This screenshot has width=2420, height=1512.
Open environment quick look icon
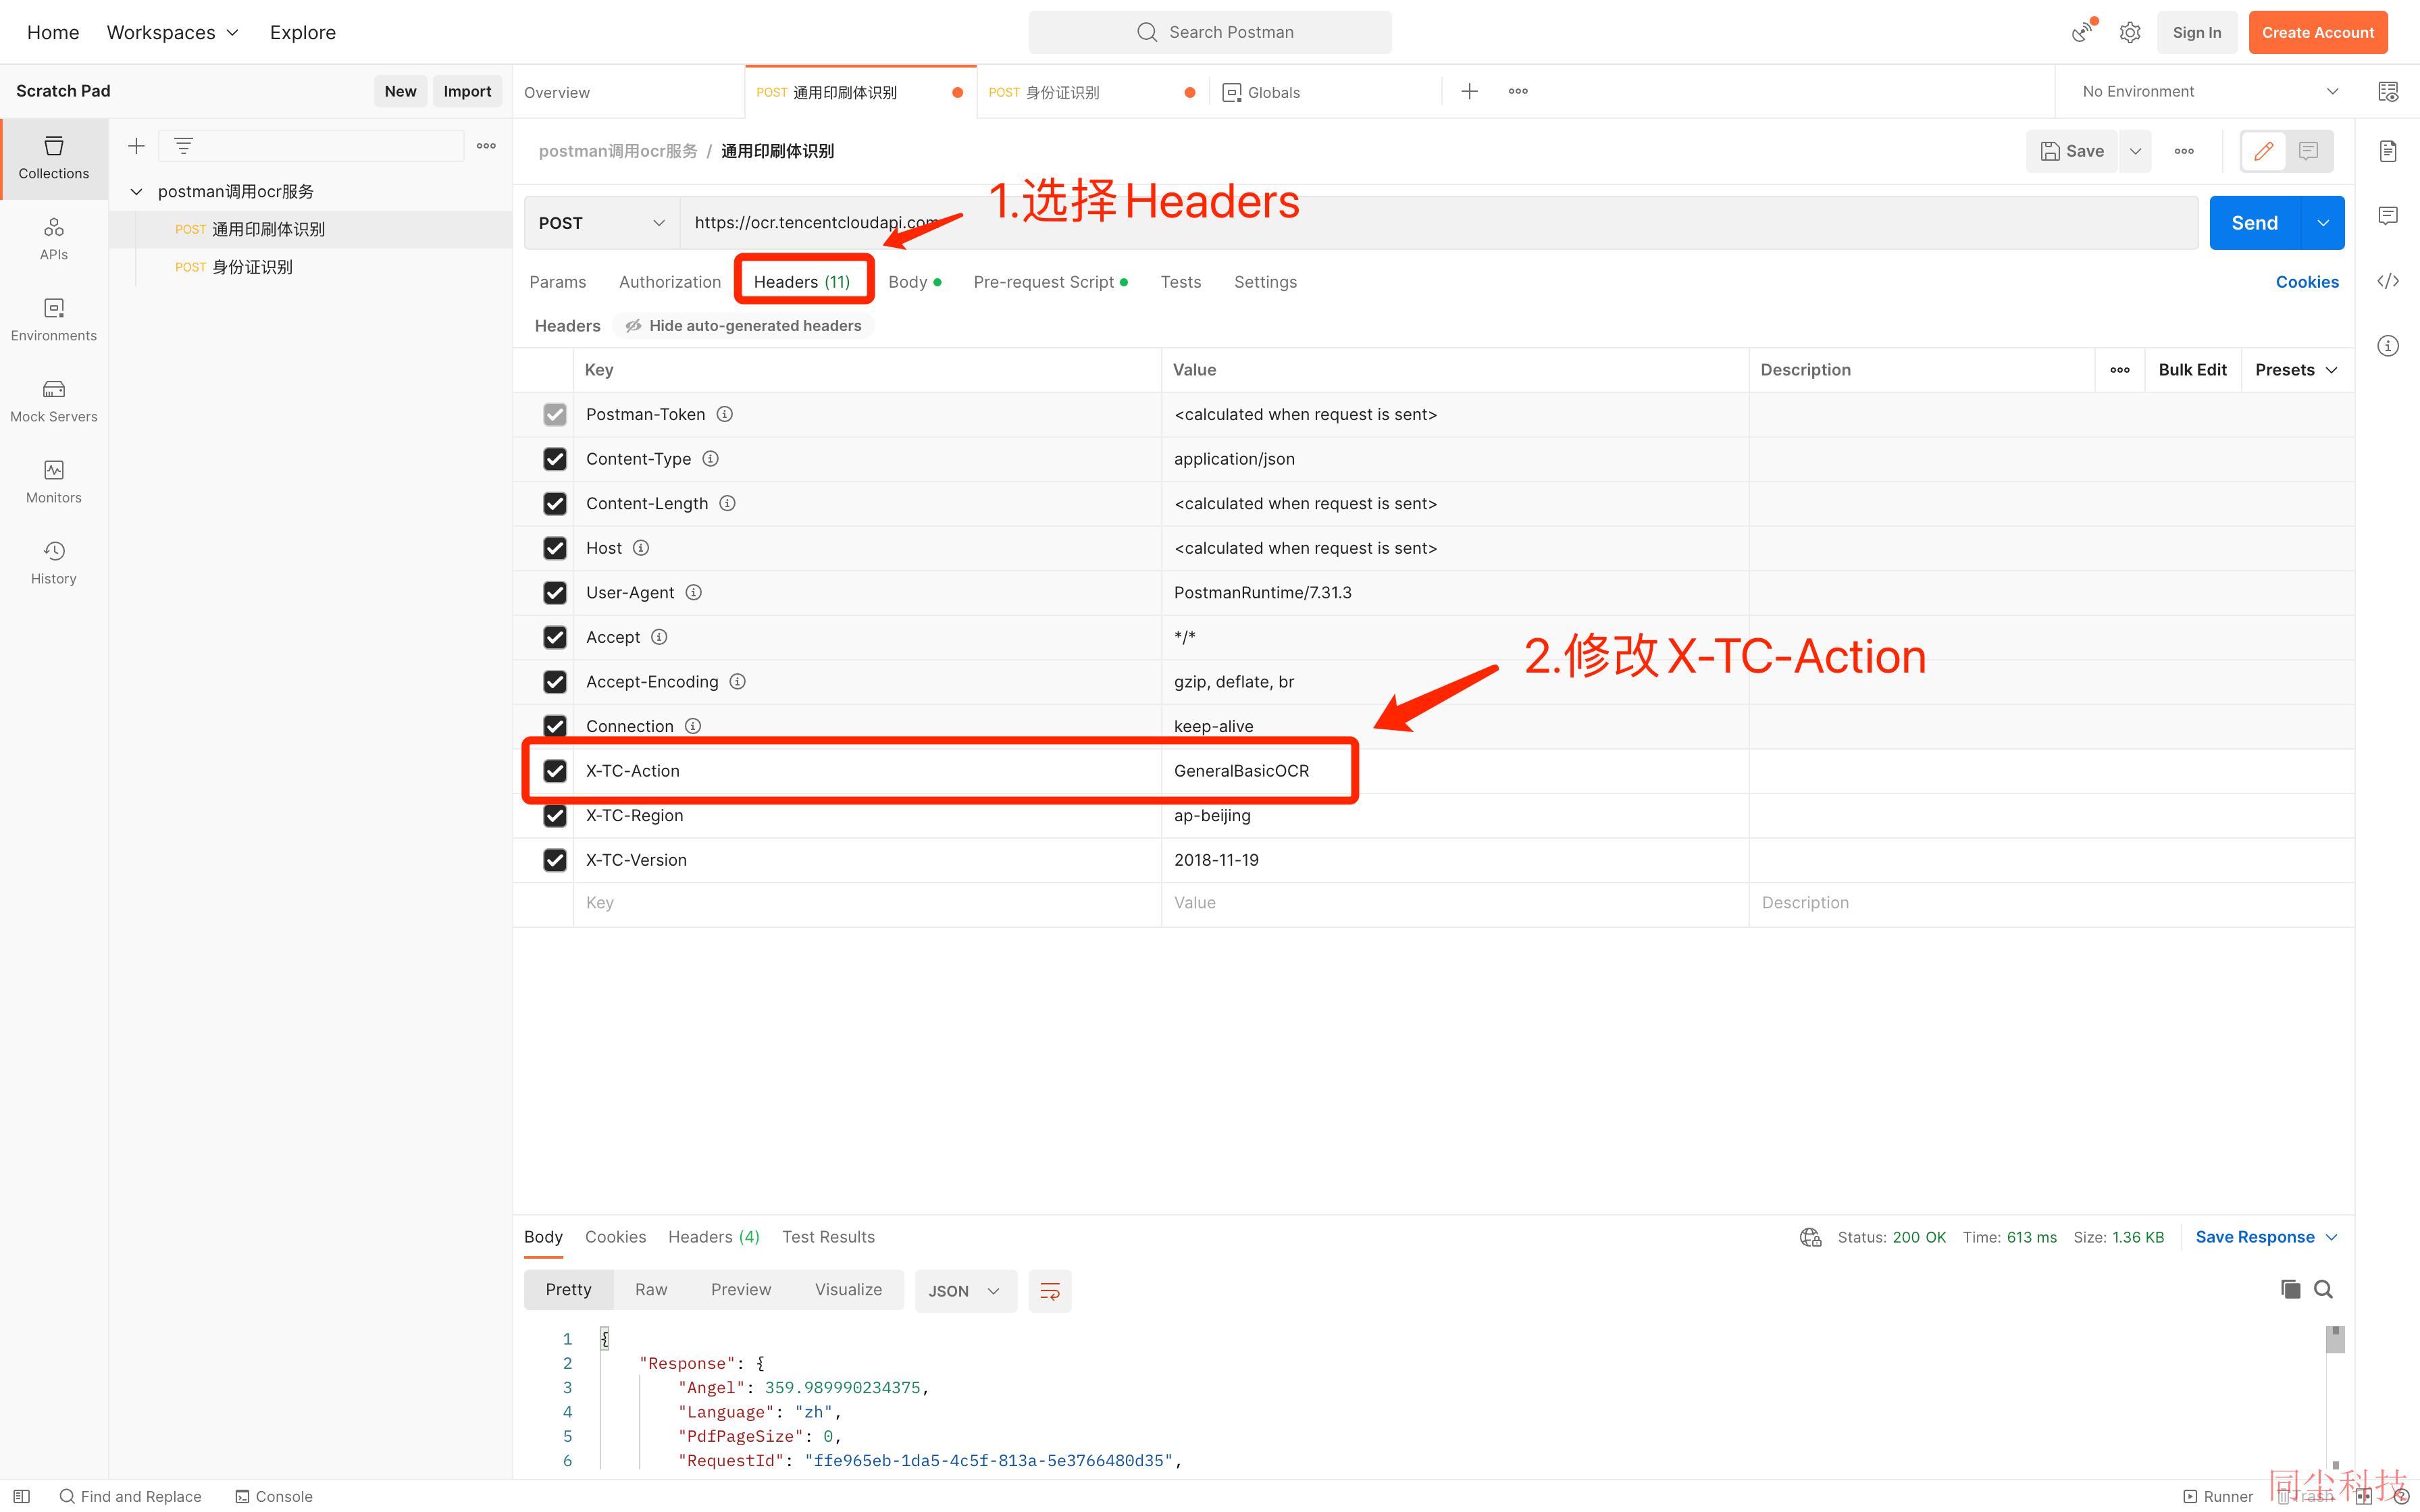click(2388, 91)
